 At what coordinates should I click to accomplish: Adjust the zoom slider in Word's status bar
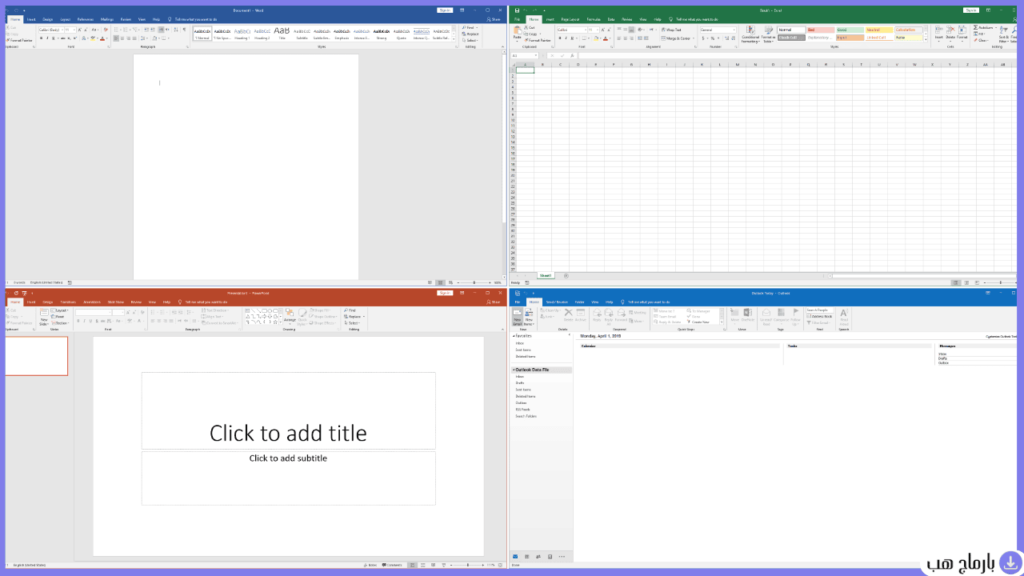tap(475, 283)
